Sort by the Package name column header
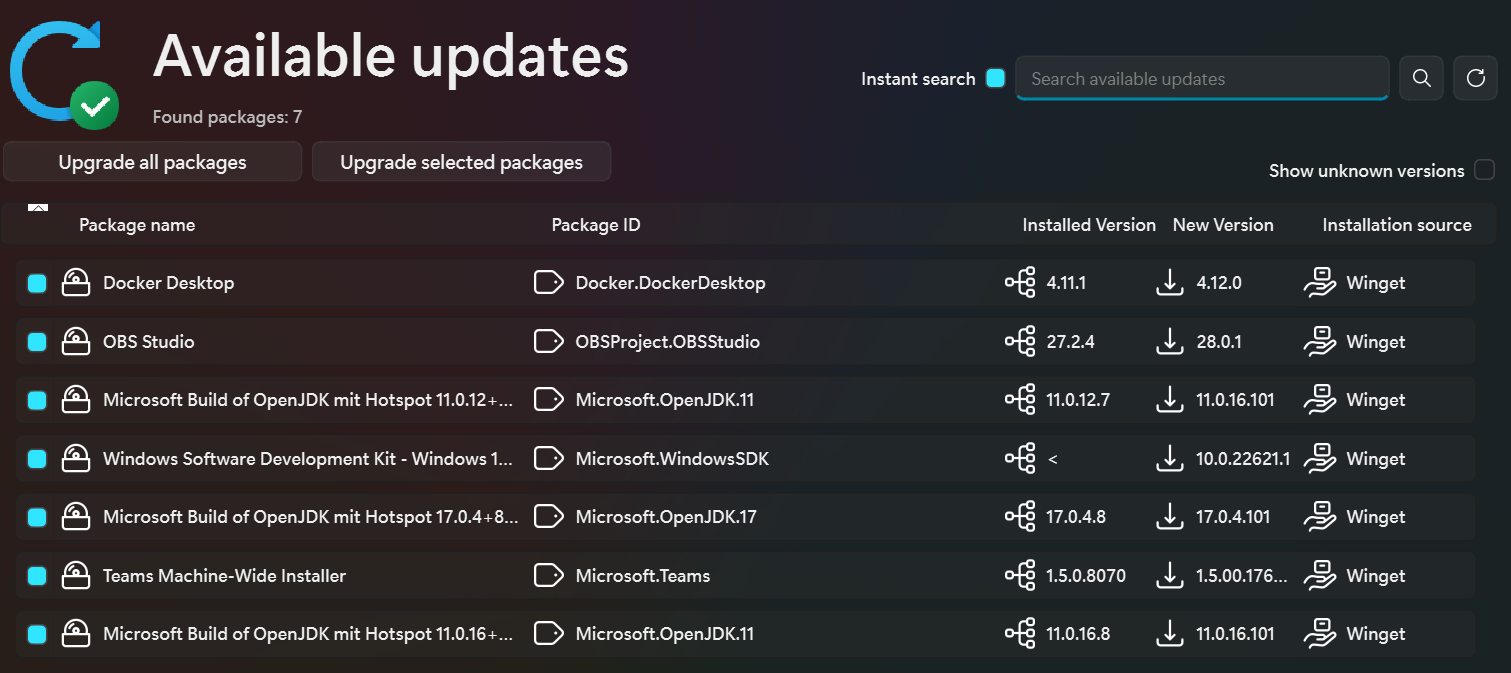This screenshot has width=1511, height=673. pyautogui.click(x=137, y=225)
